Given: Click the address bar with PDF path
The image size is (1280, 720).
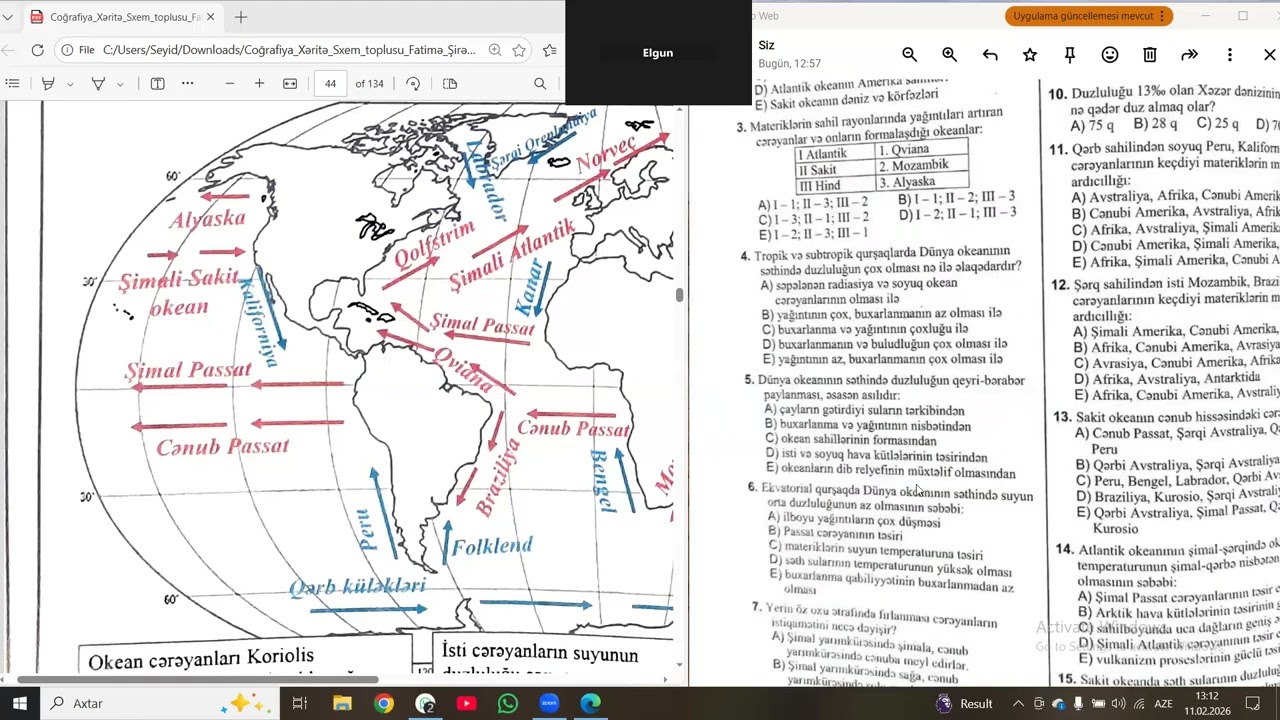Looking at the screenshot, I should 288,50.
